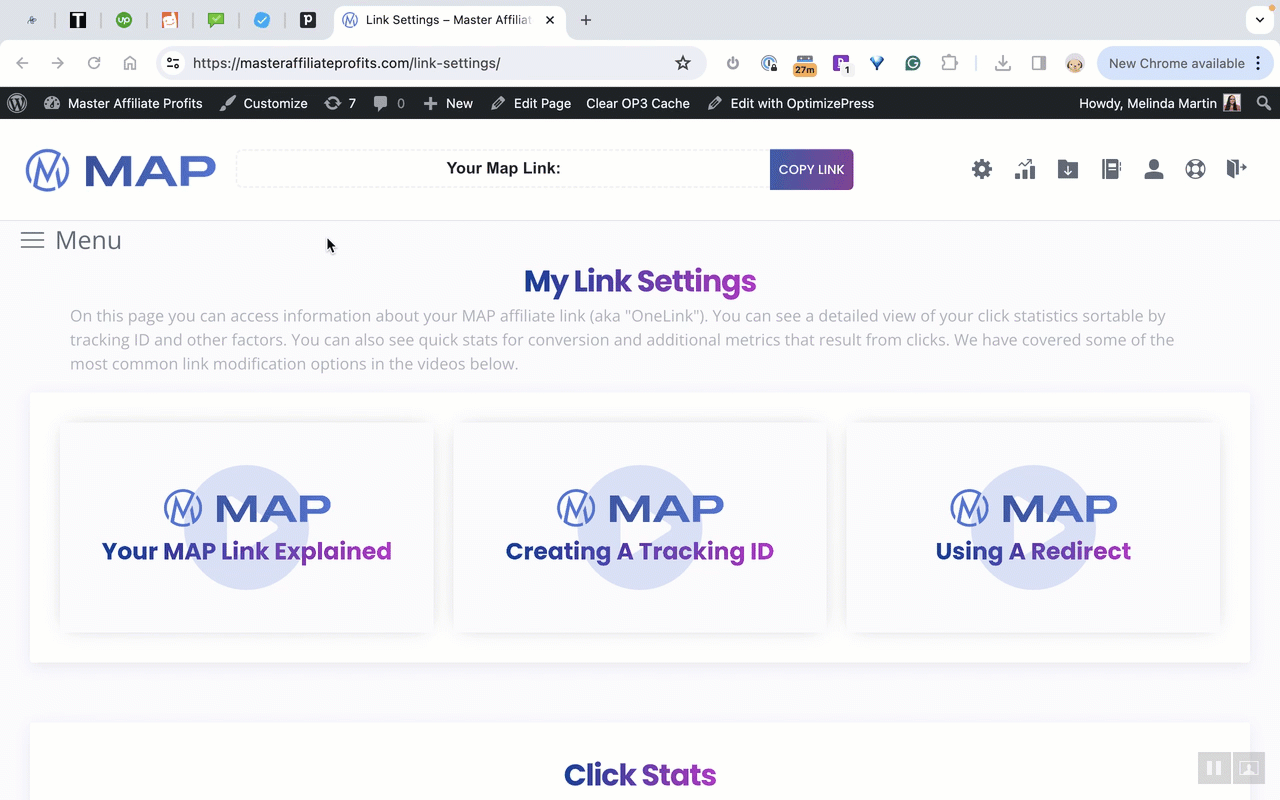Click the New Chrome available button
The height and width of the screenshot is (800, 1280).
pyautogui.click(x=1175, y=63)
